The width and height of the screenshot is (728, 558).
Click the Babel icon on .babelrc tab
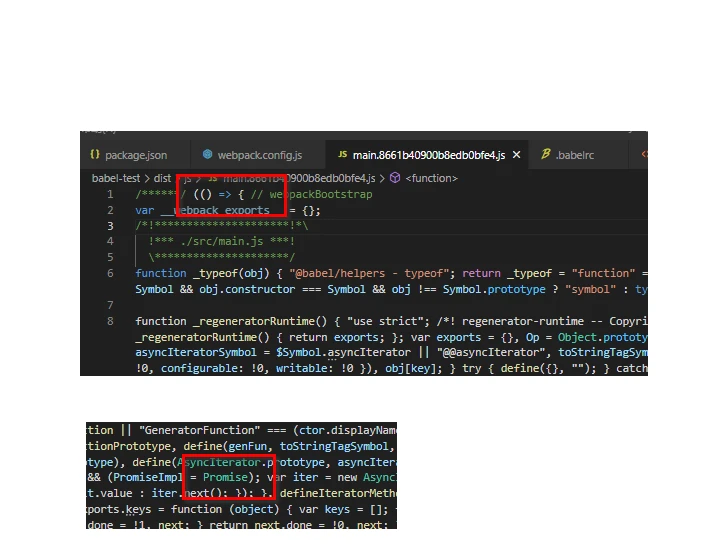[546, 154]
